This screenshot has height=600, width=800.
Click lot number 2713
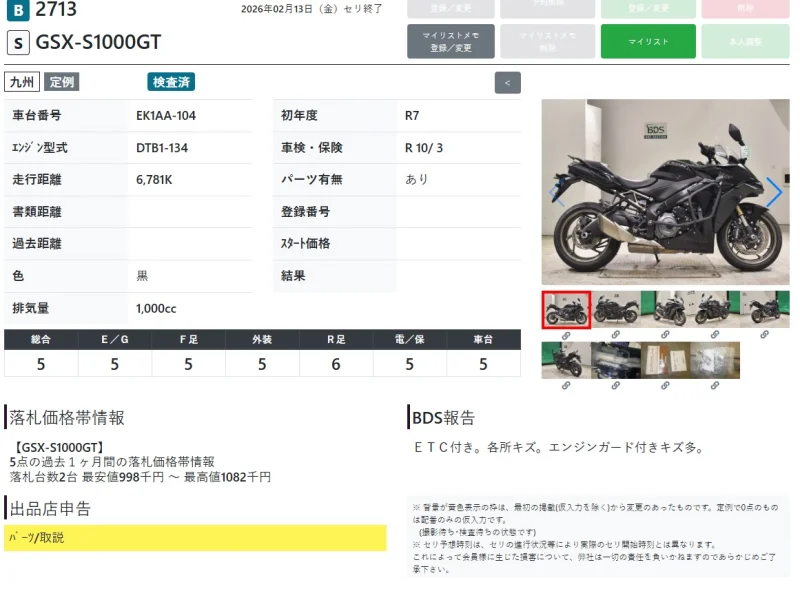[56, 9]
